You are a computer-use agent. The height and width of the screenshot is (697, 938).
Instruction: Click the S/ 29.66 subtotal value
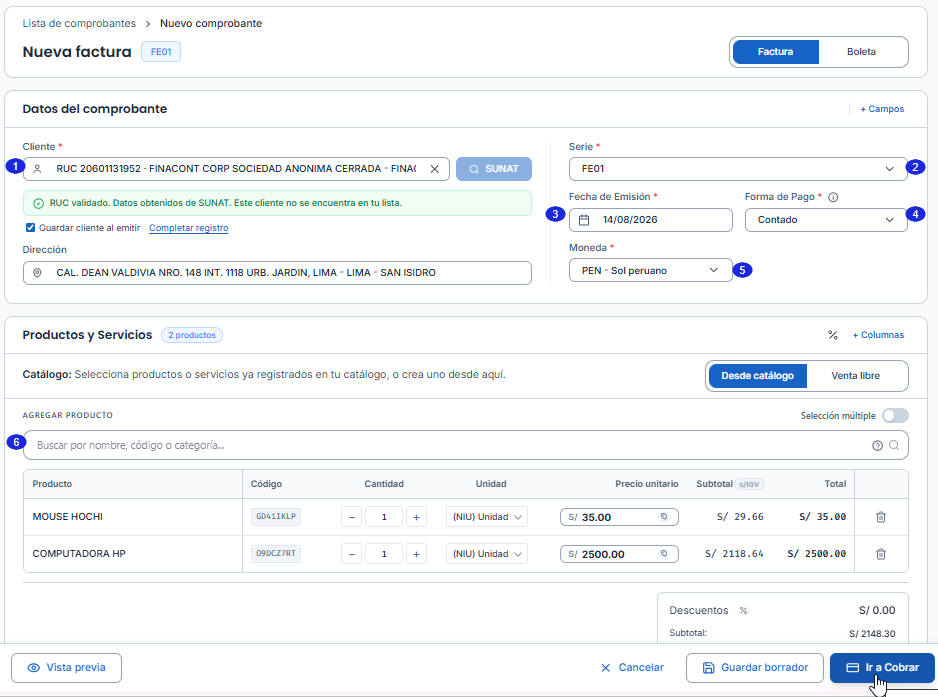click(740, 517)
